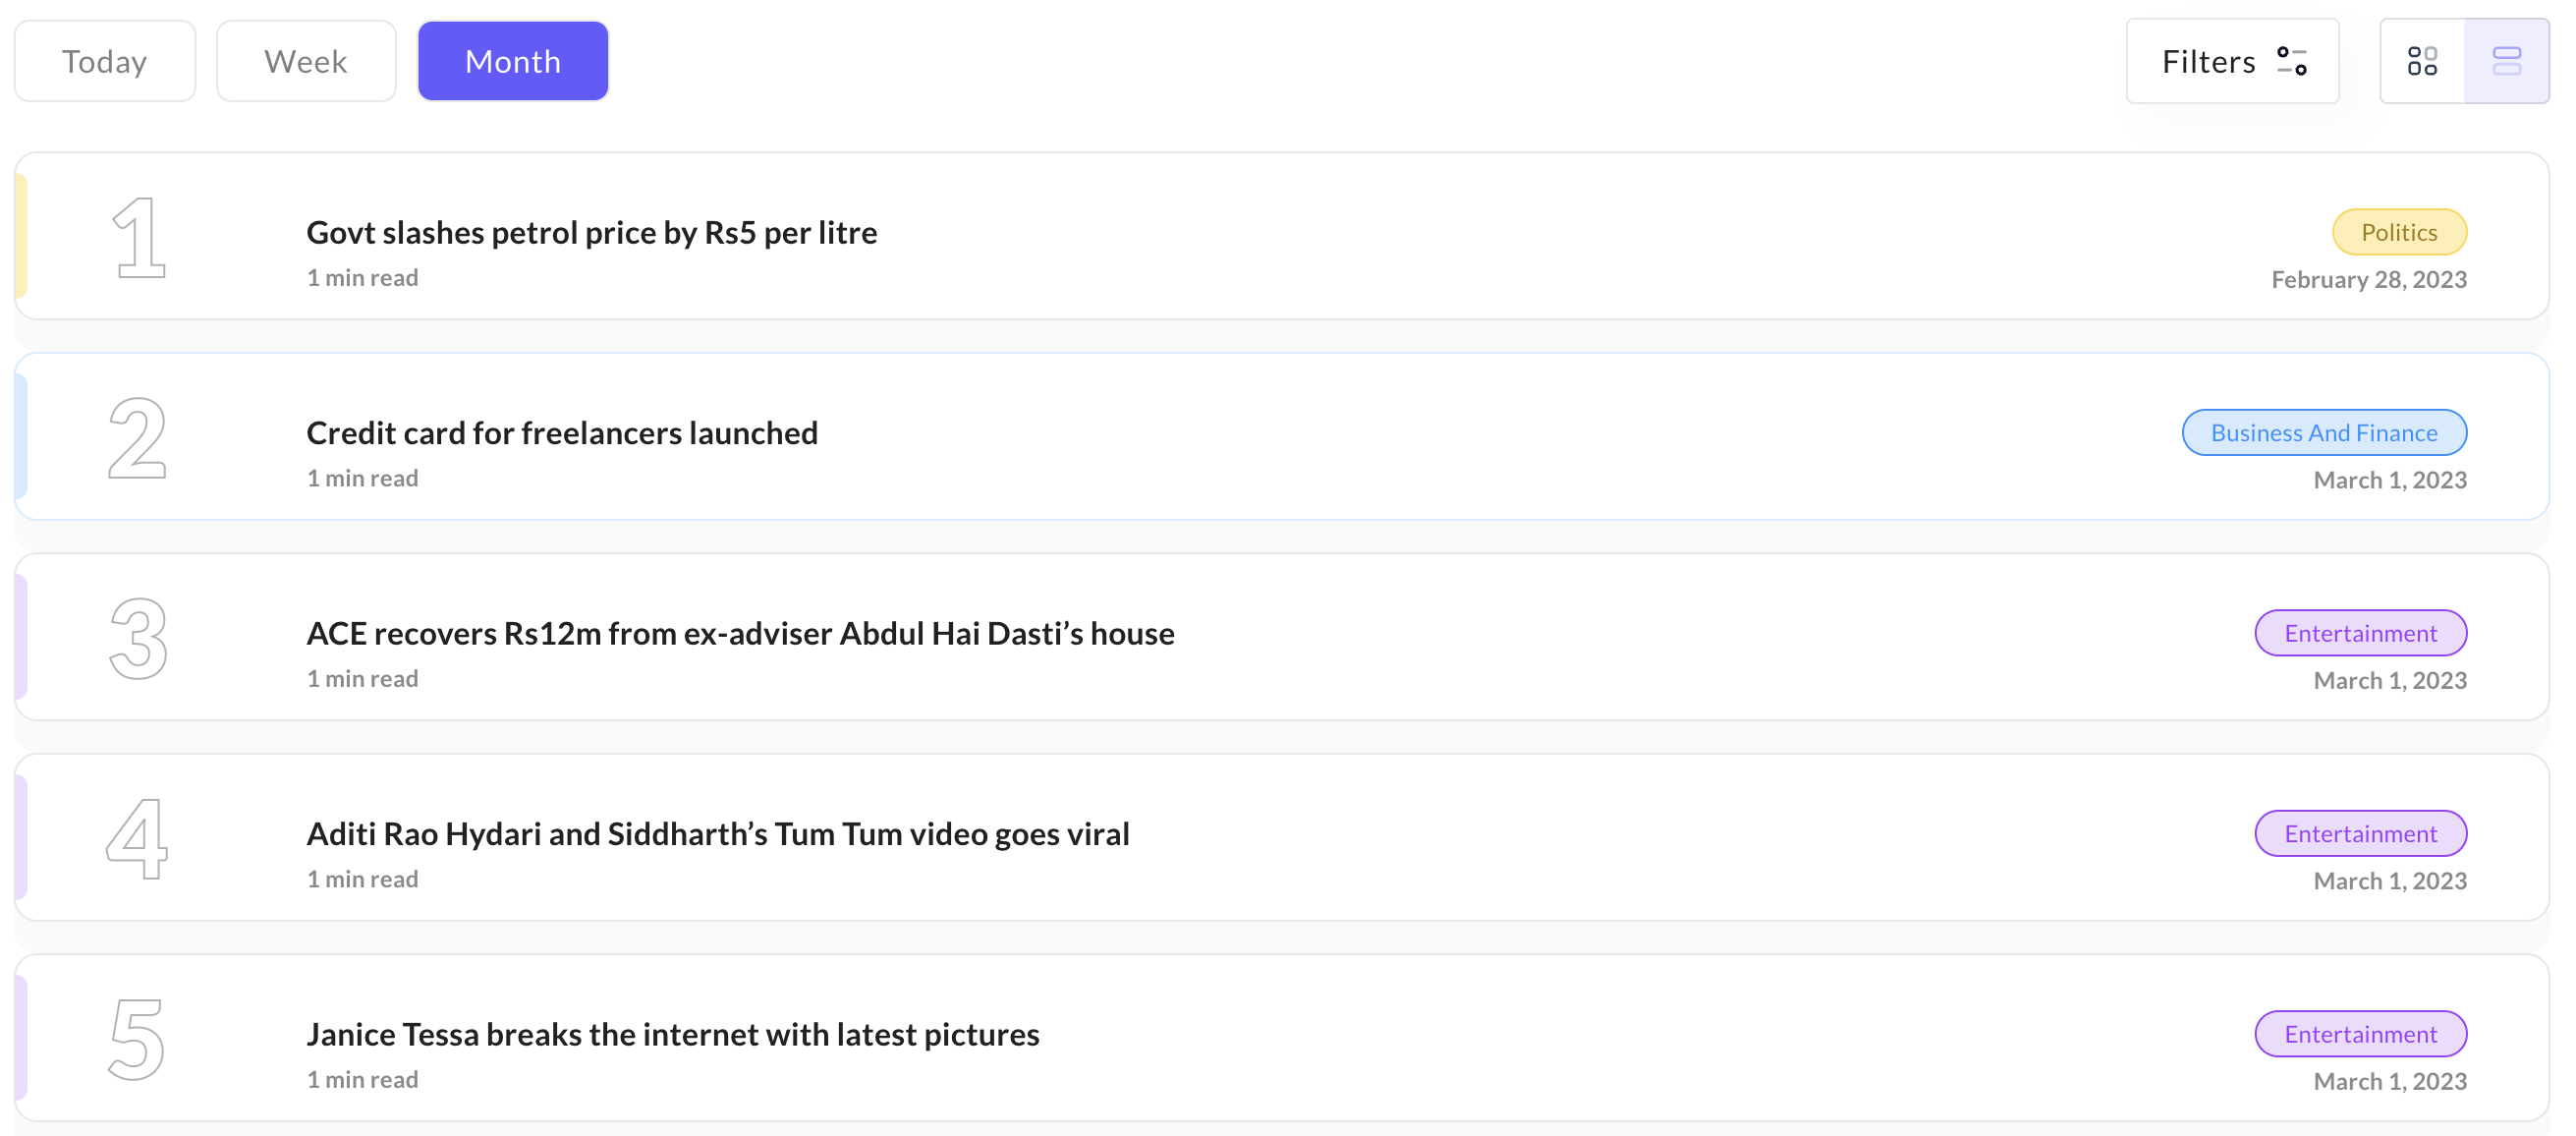Click Entertainment tag on ACE recovers article
Viewport: 2576px width, 1136px height.
pyautogui.click(x=2360, y=633)
